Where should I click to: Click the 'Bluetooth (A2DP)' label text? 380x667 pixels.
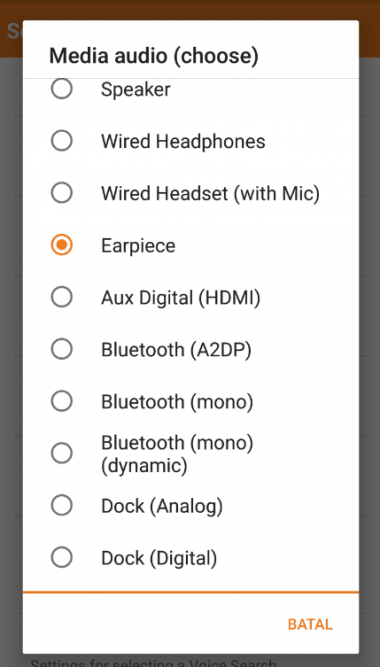176,350
